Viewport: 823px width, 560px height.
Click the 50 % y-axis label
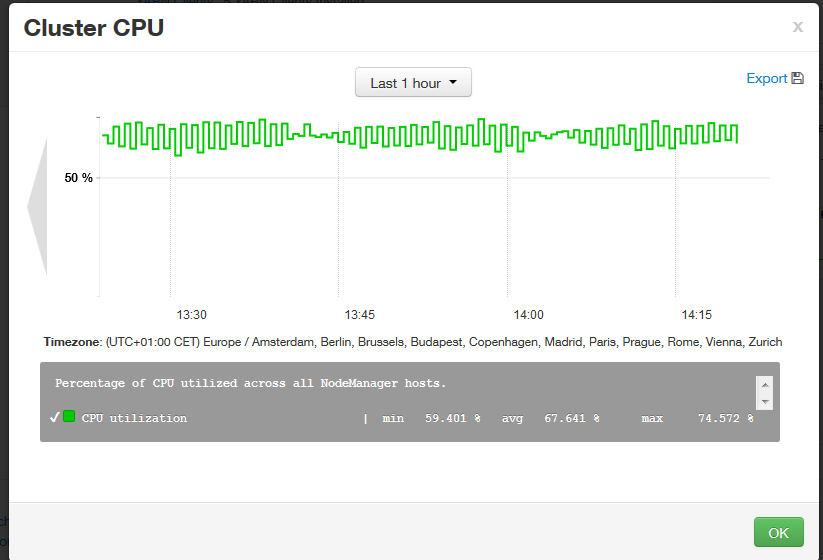pos(79,178)
